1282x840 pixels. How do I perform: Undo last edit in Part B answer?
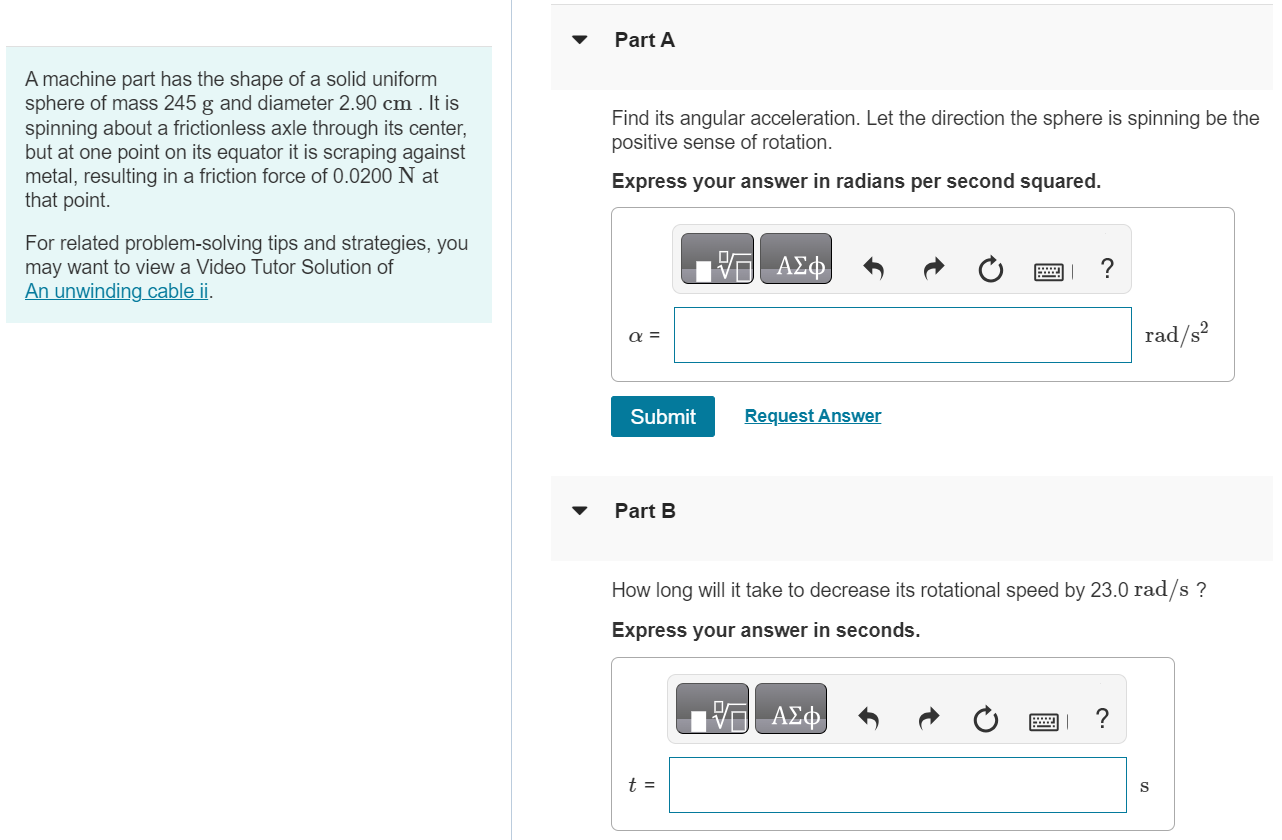pyautogui.click(x=869, y=718)
